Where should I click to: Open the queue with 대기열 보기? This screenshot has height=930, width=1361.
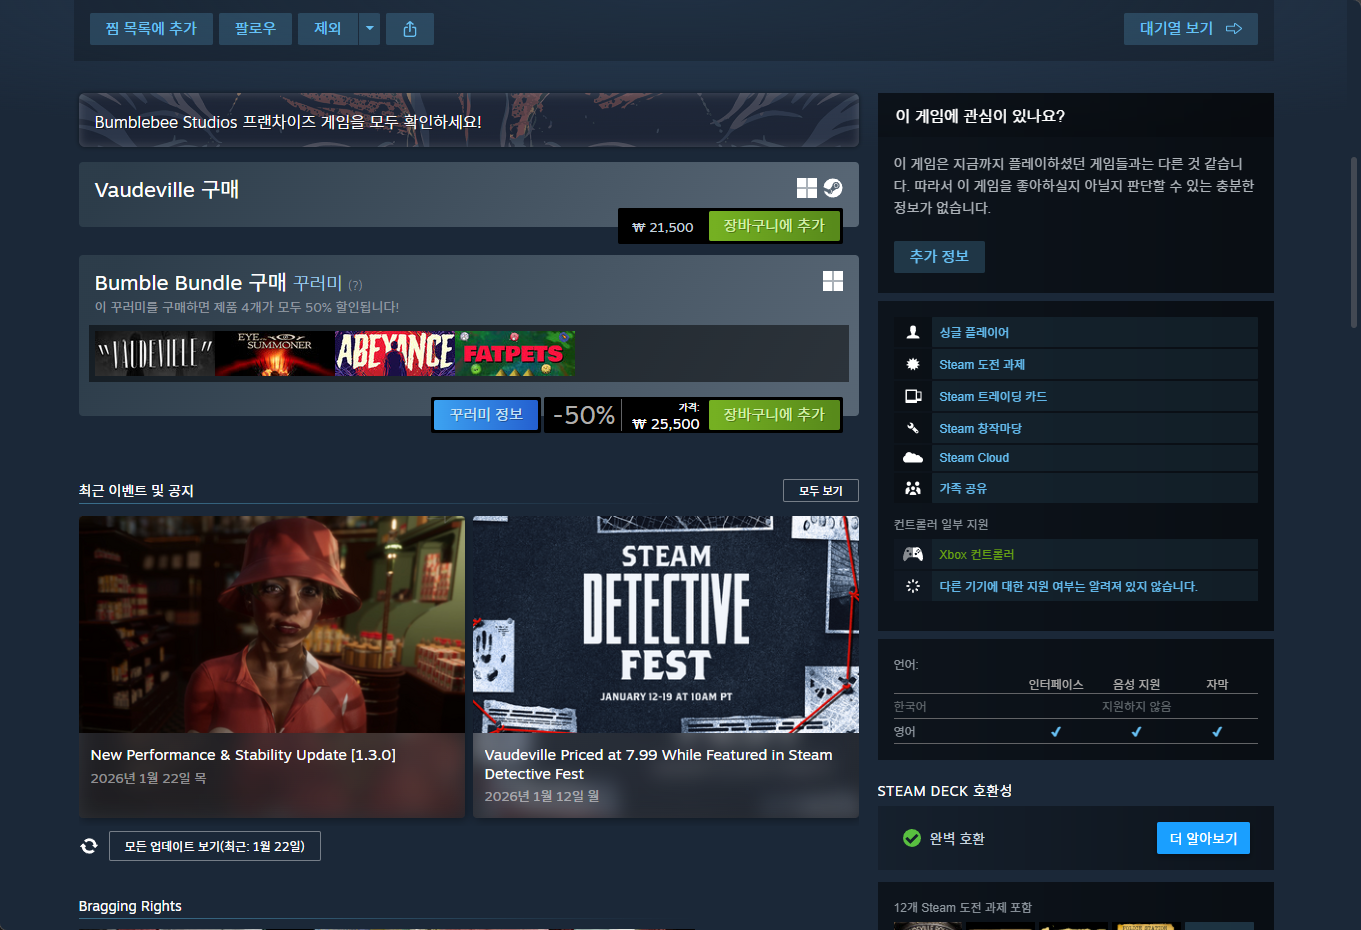point(1191,29)
